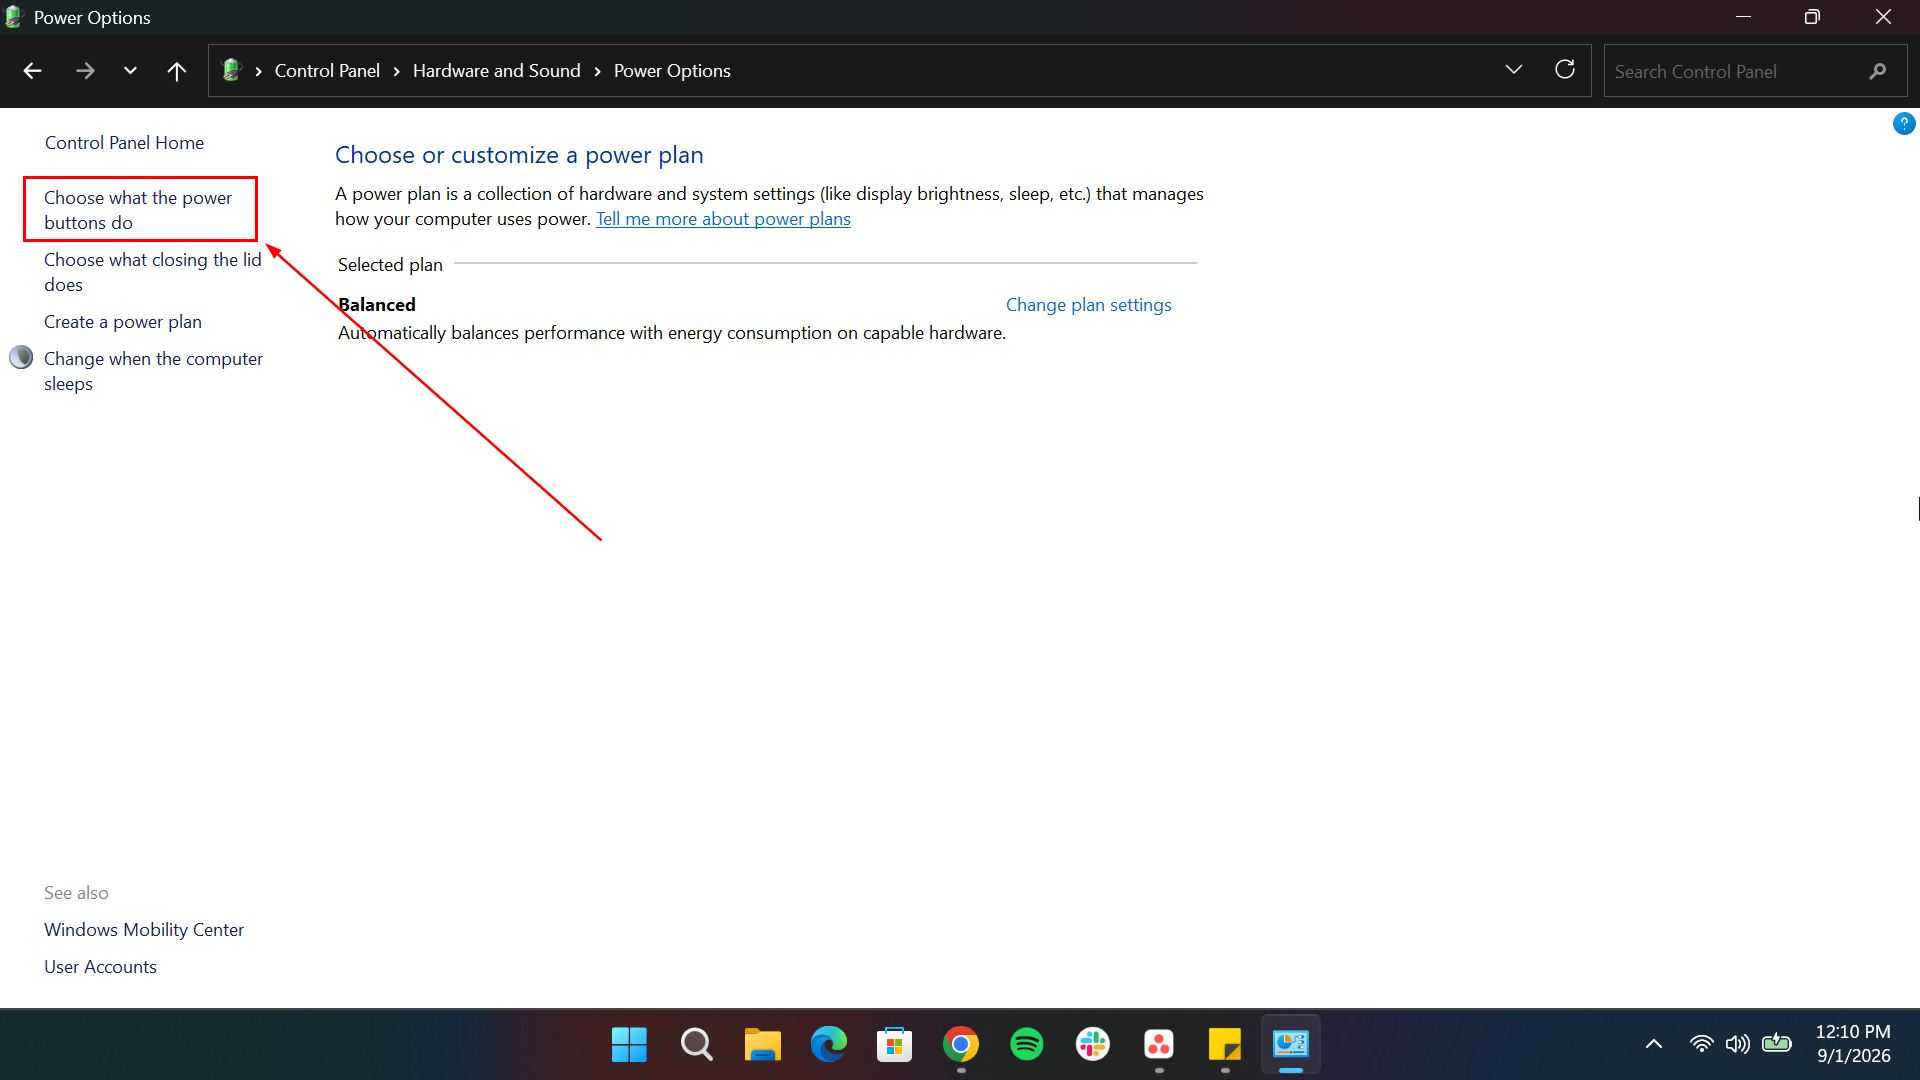Expand the chevron after Control Panel breadcrumb
Image resolution: width=1920 pixels, height=1080 pixels.
coord(396,71)
